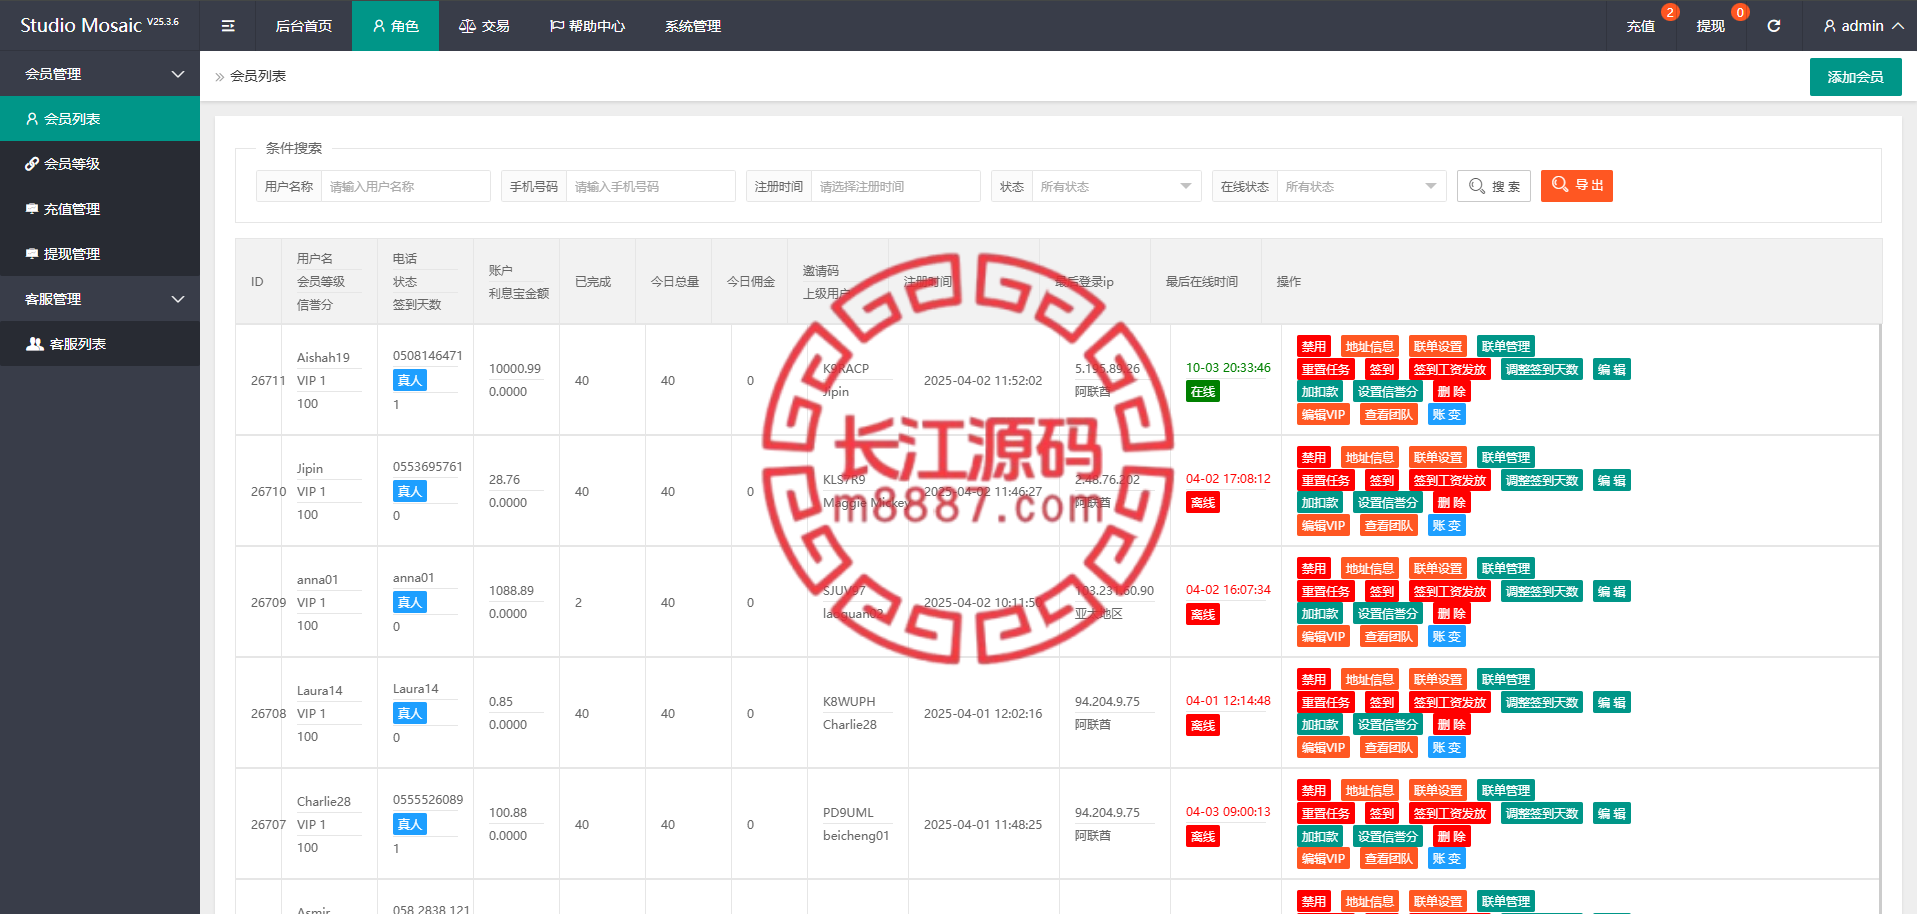The width and height of the screenshot is (1917, 914).
Task: Select the 角色 top tab
Action: click(x=395, y=26)
